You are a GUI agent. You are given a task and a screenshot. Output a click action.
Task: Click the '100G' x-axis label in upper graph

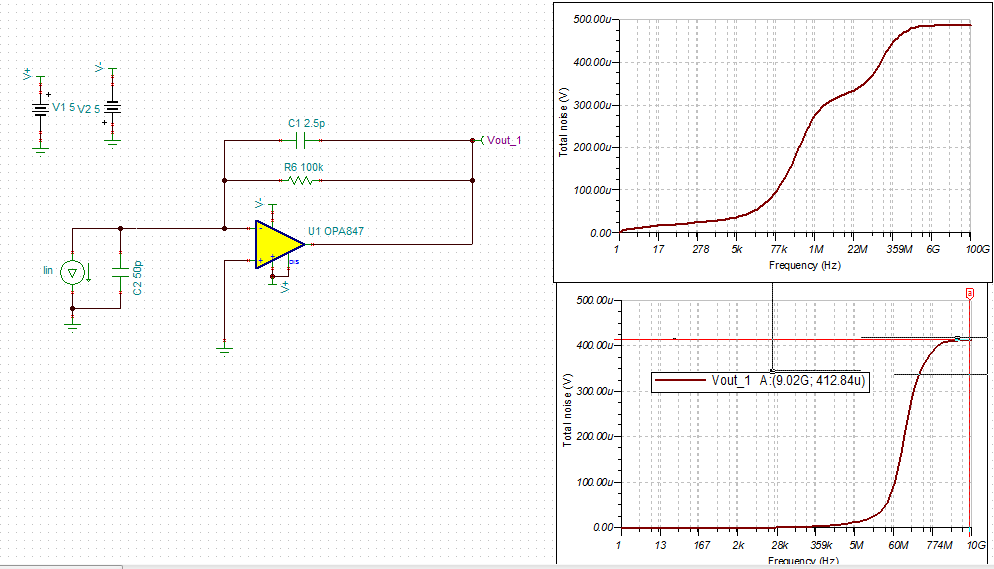pyautogui.click(x=977, y=249)
